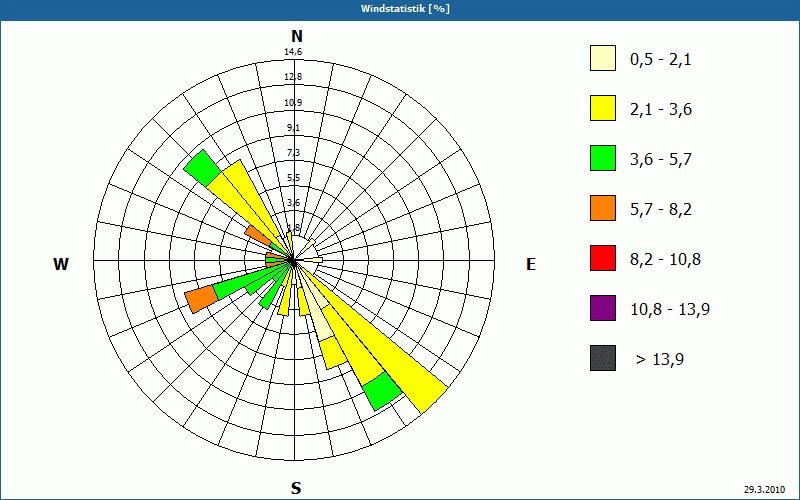Click the 9,1 radial scale value
Image resolution: width=800 pixels, height=500 pixels.
pyautogui.click(x=293, y=128)
